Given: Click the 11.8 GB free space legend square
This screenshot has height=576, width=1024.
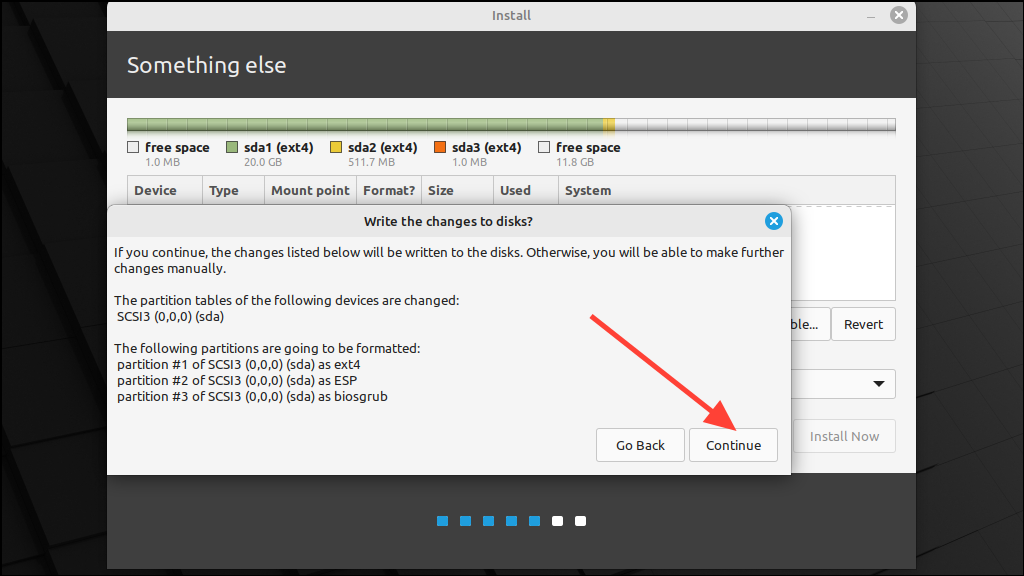Looking at the screenshot, I should point(544,147).
